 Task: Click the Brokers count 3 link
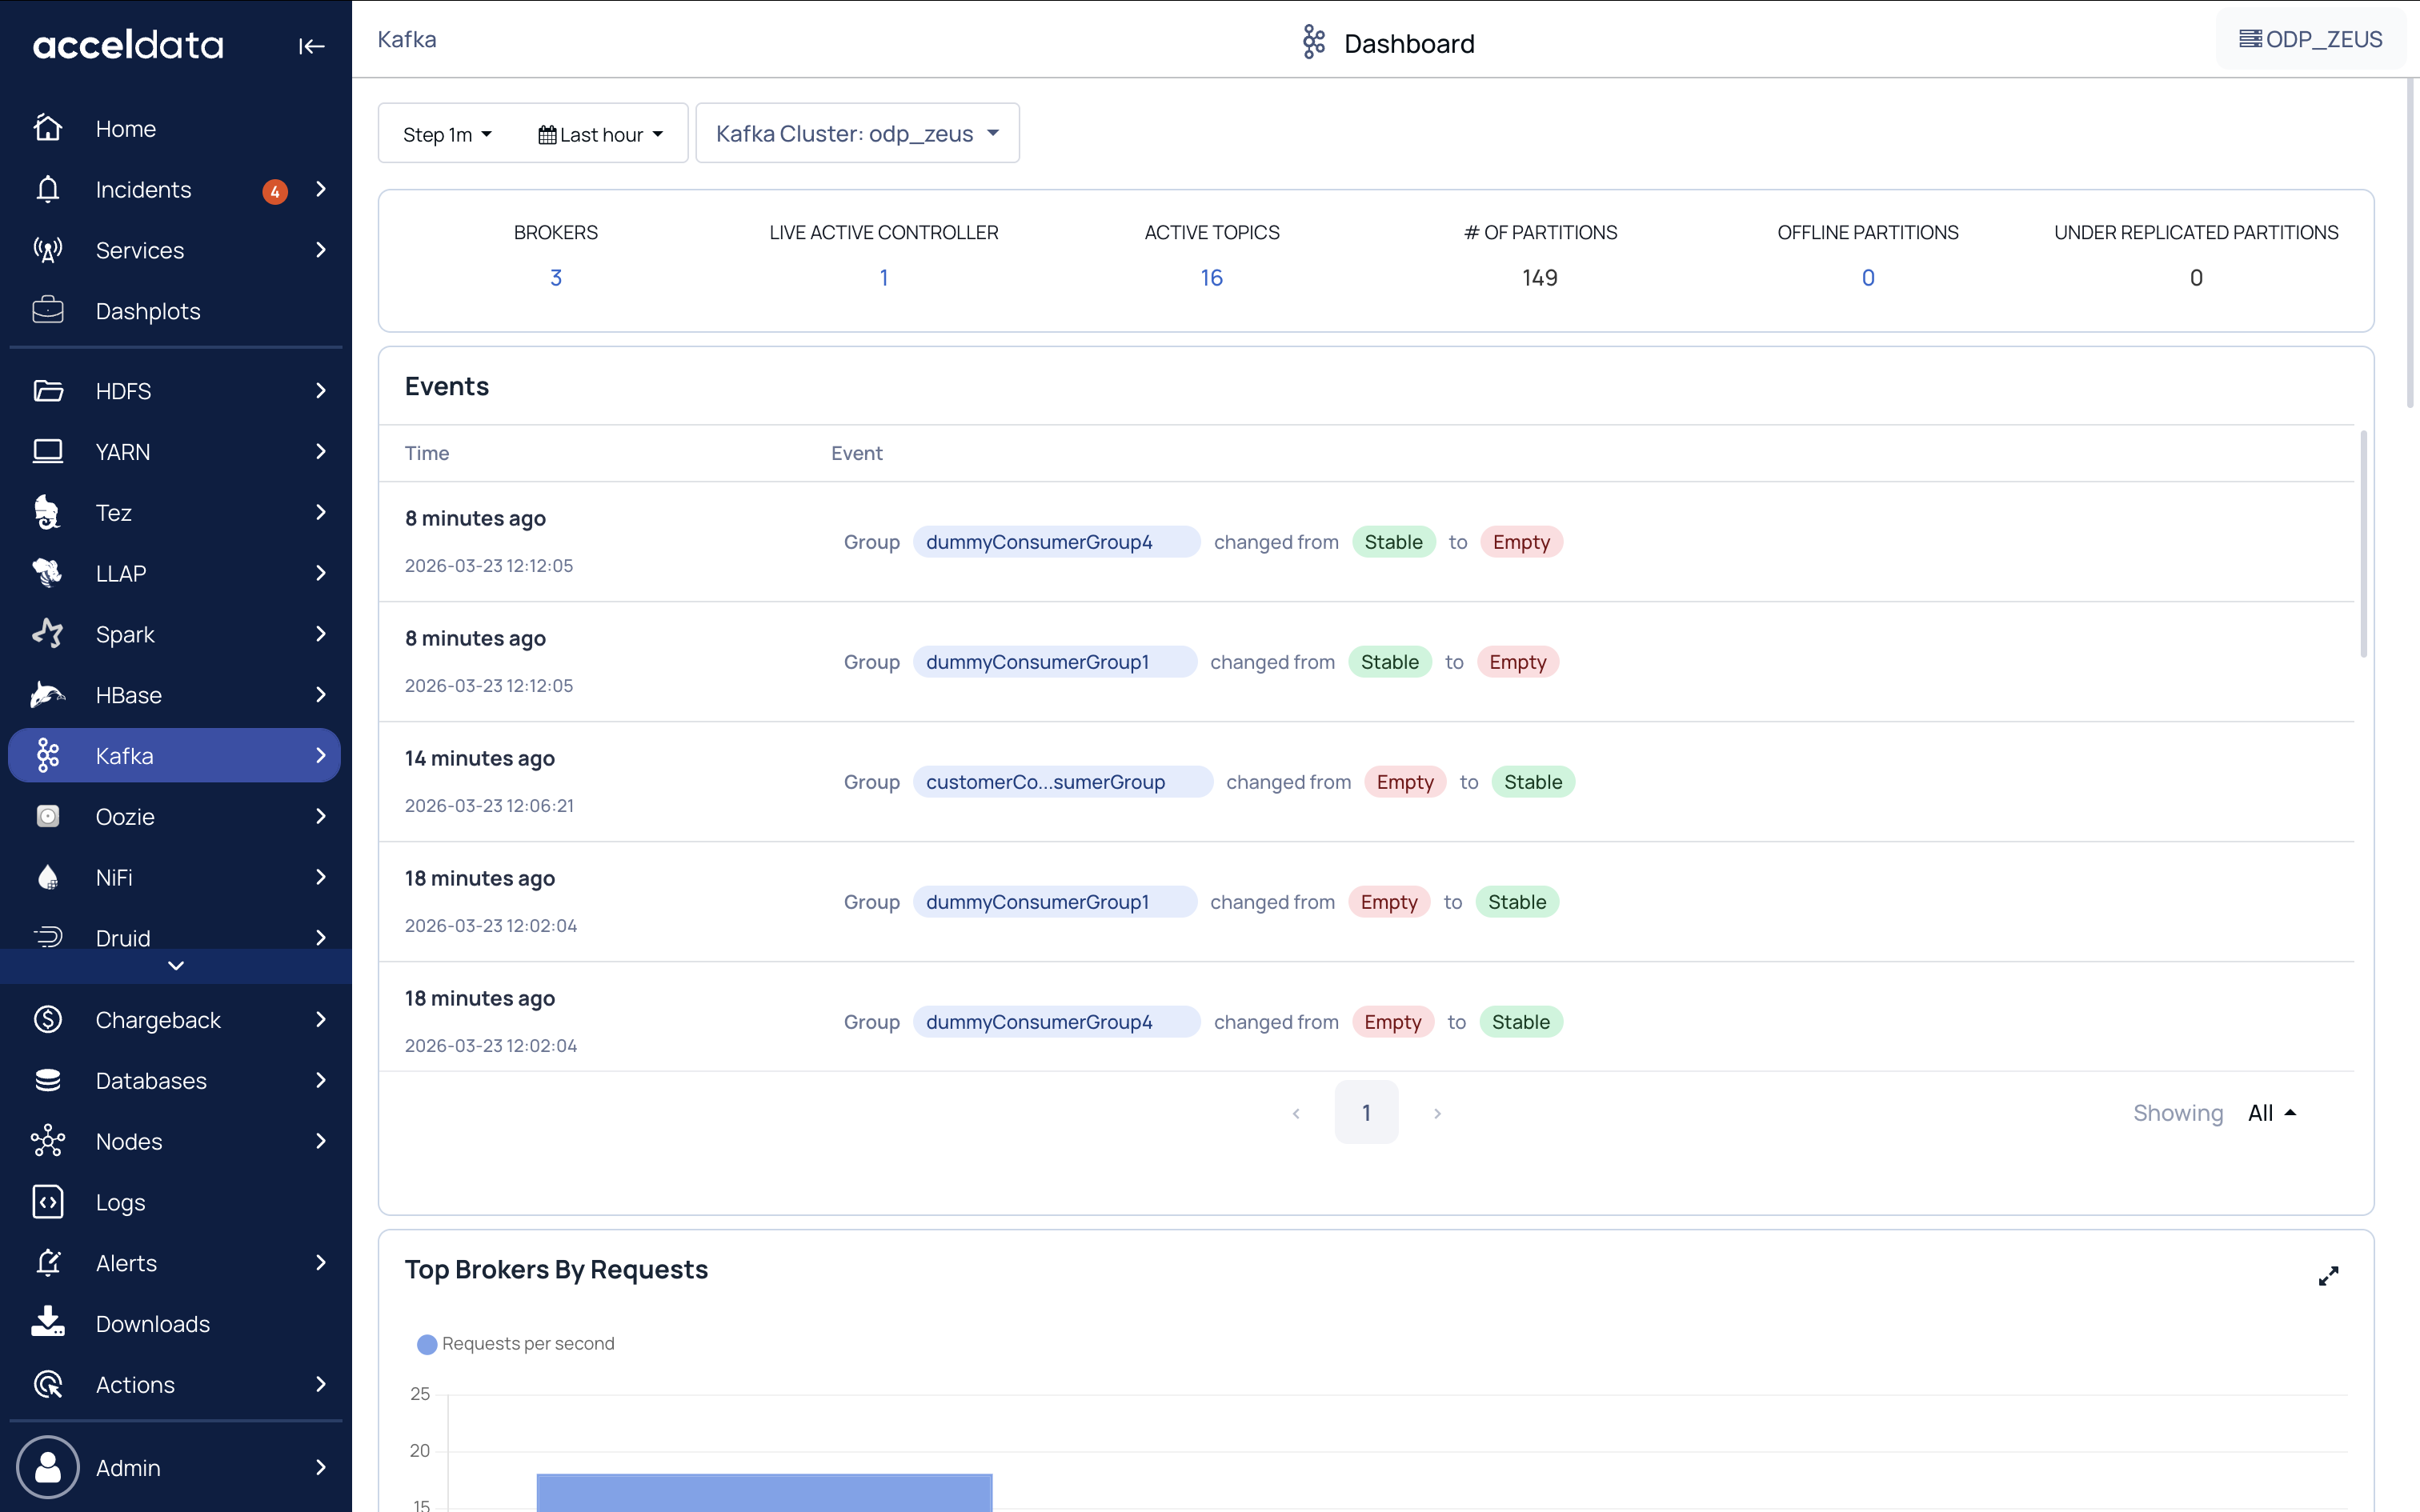click(556, 278)
